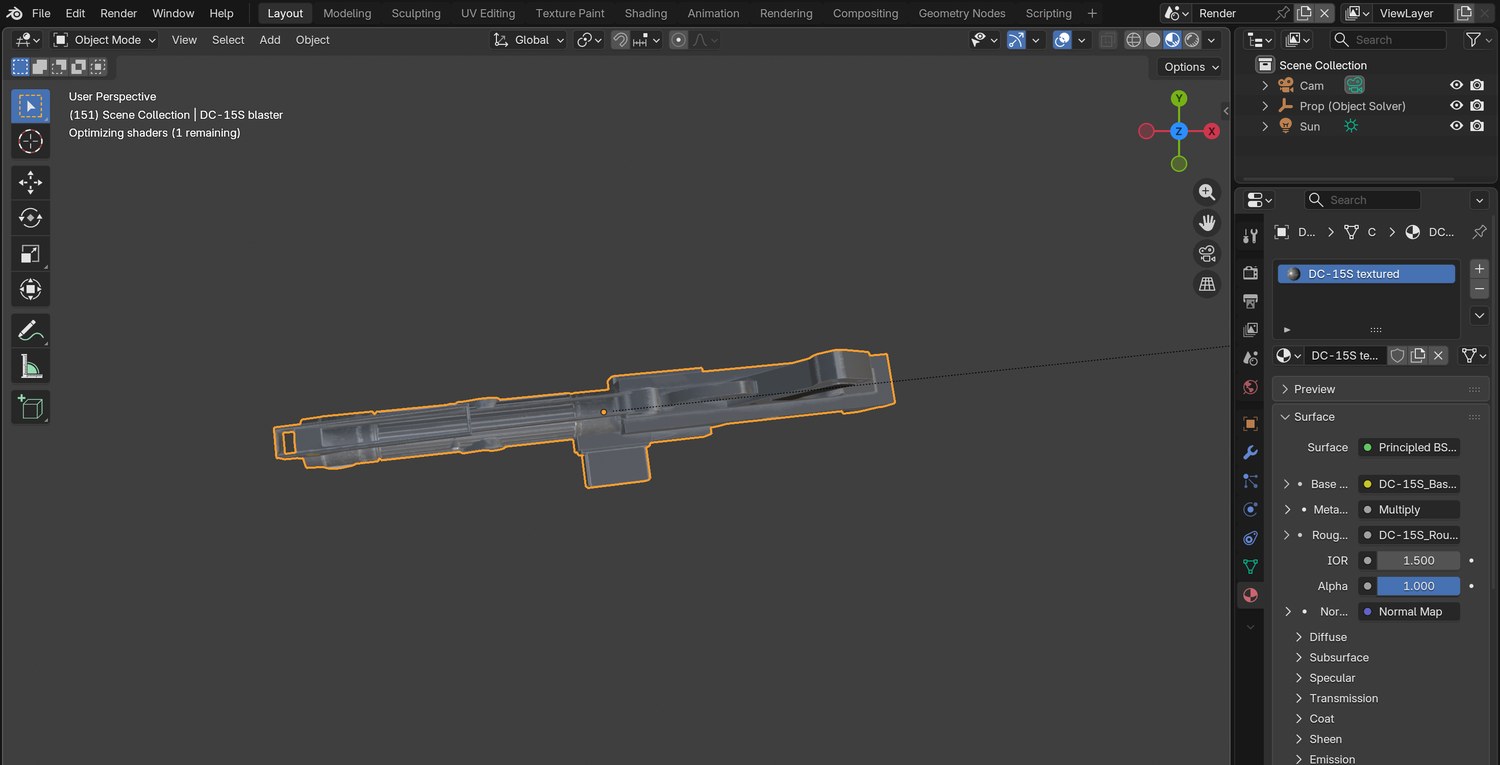The height and width of the screenshot is (765, 1500).
Task: Toggle viewport overlays
Action: (x=1063, y=40)
